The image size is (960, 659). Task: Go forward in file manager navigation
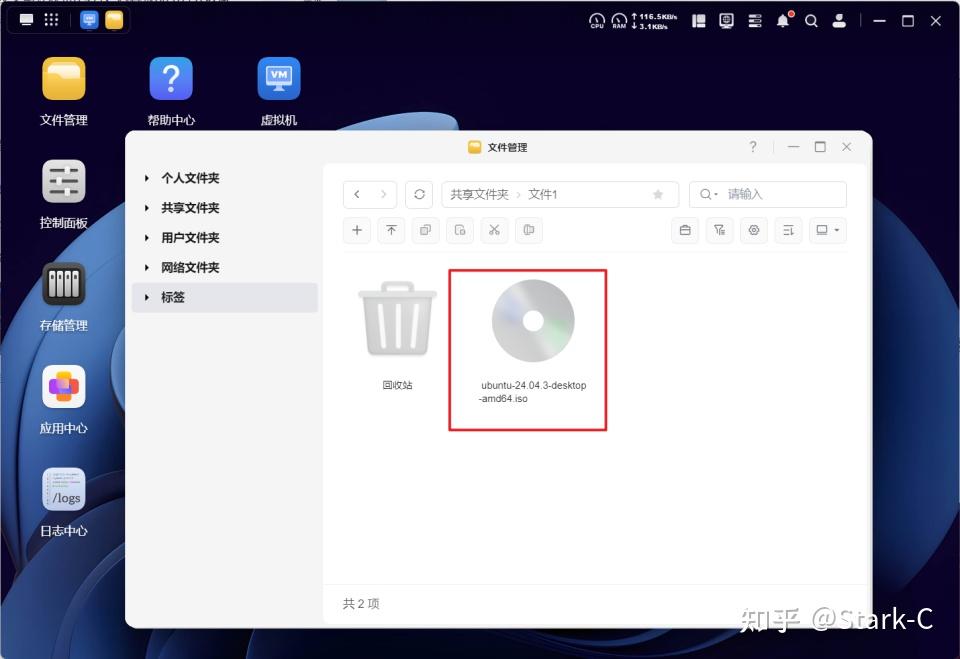pos(384,195)
